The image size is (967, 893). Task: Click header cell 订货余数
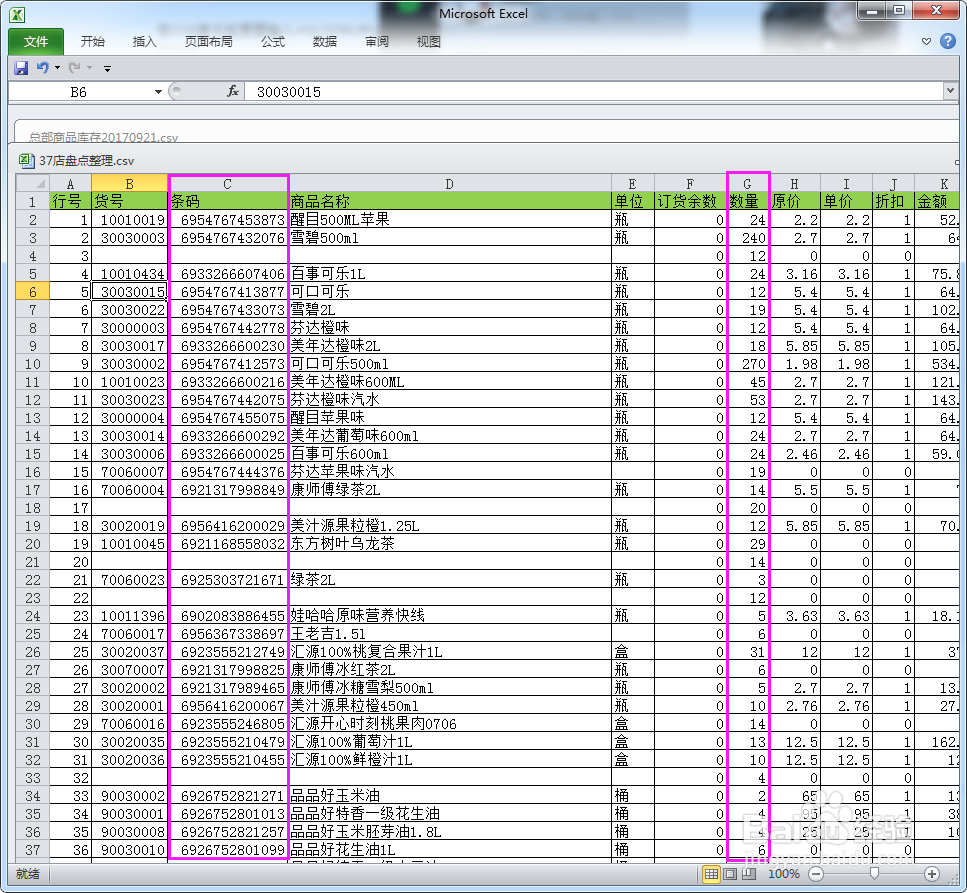click(691, 201)
